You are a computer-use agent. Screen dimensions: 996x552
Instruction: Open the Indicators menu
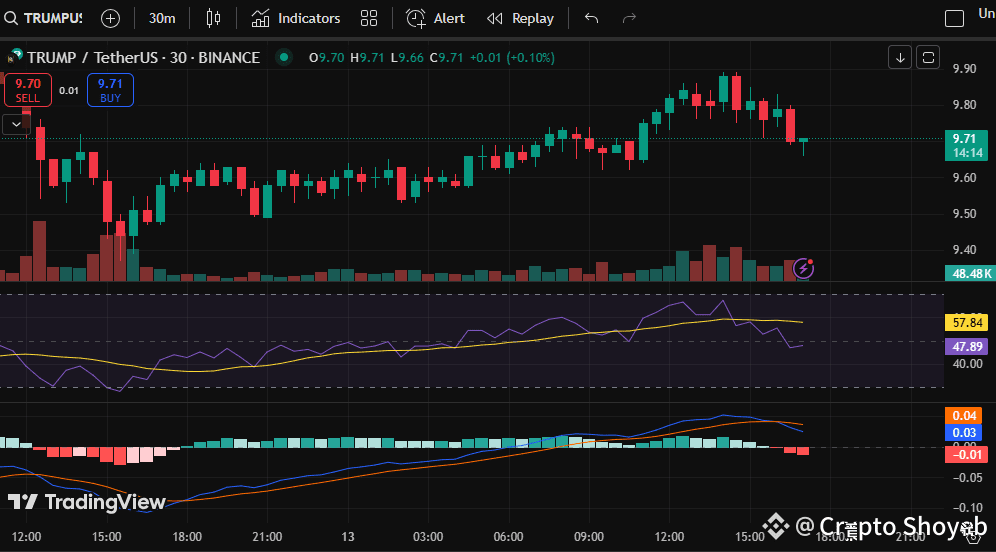pyautogui.click(x=296, y=18)
